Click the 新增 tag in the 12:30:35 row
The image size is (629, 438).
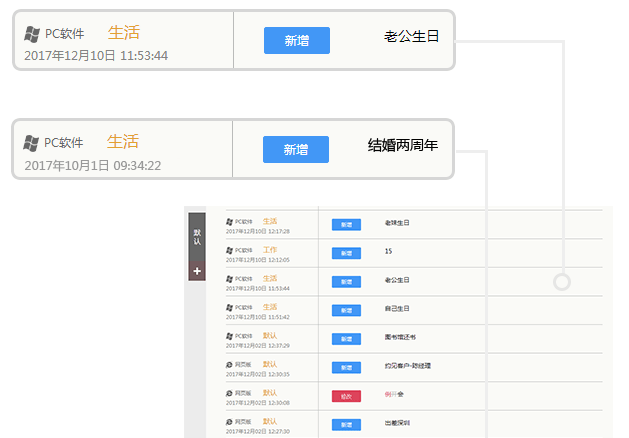(x=346, y=367)
